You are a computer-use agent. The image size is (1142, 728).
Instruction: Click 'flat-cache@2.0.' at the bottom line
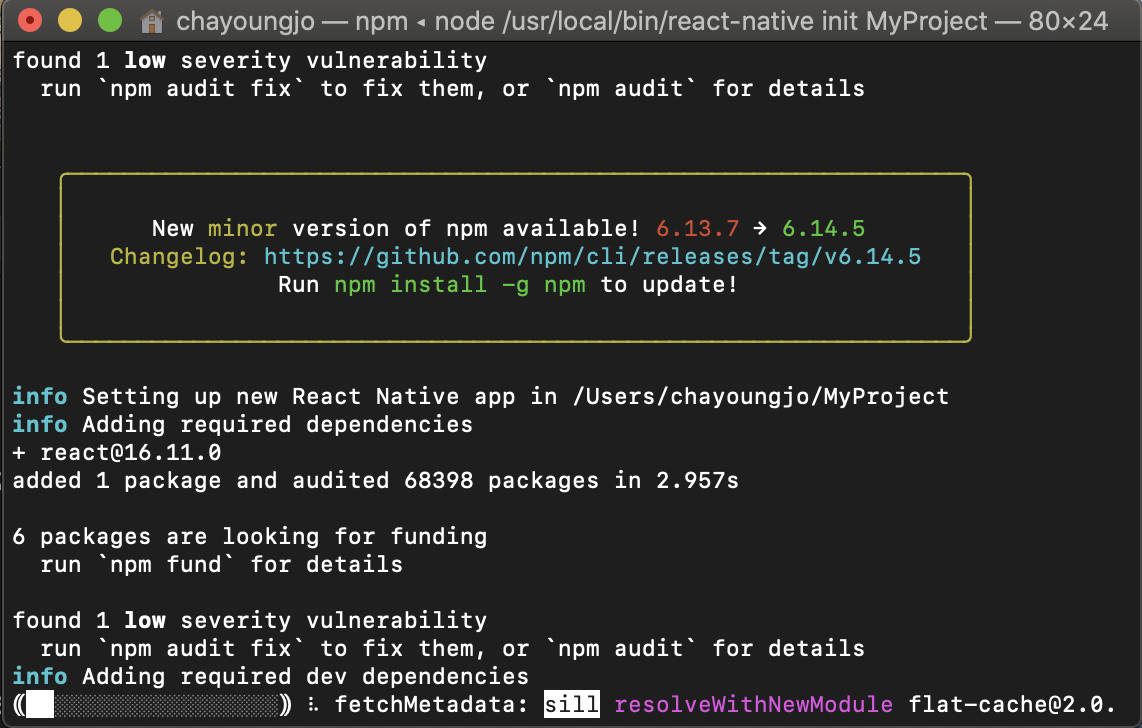click(x=1012, y=704)
